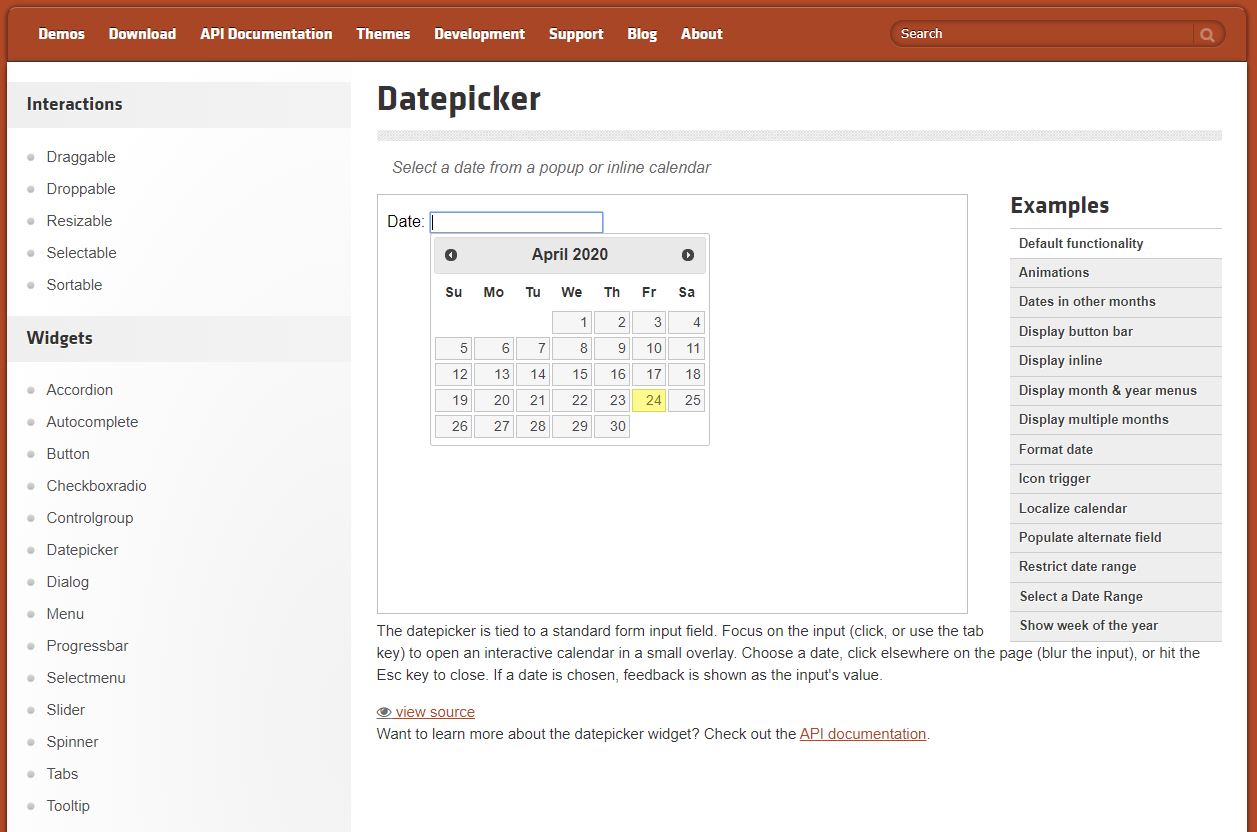Choose day 26 in the calendar
The height and width of the screenshot is (832, 1257).
coord(453,426)
